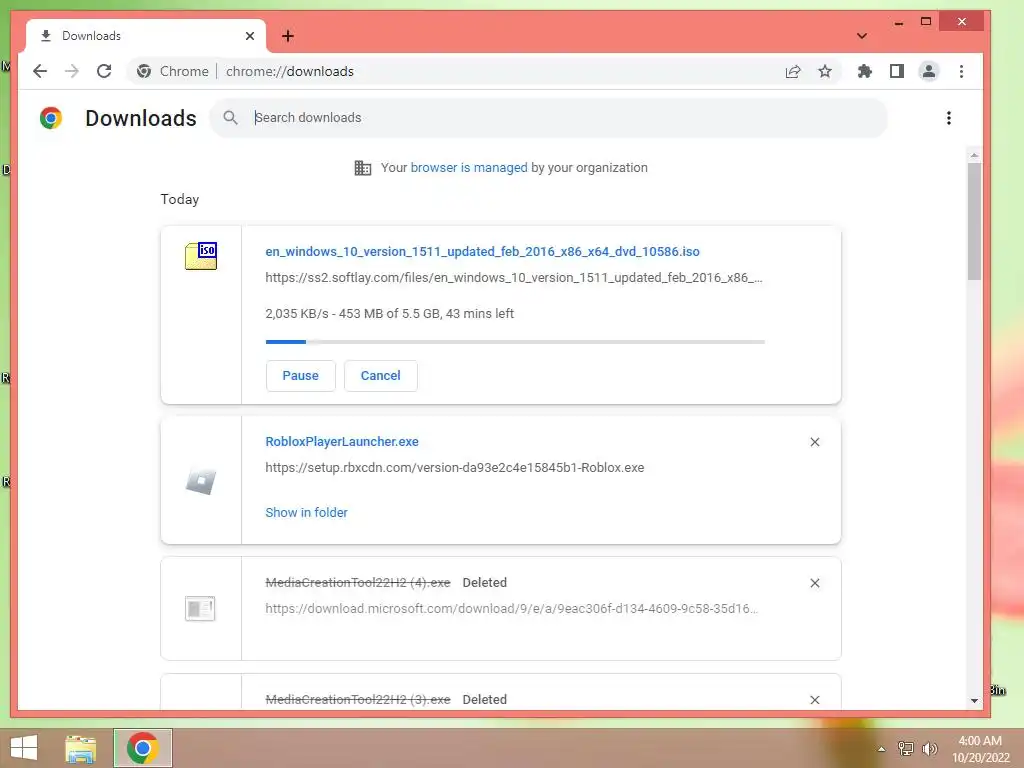Image resolution: width=1024 pixels, height=768 pixels.
Task: Click the browser forward arrow
Action: (x=72, y=71)
